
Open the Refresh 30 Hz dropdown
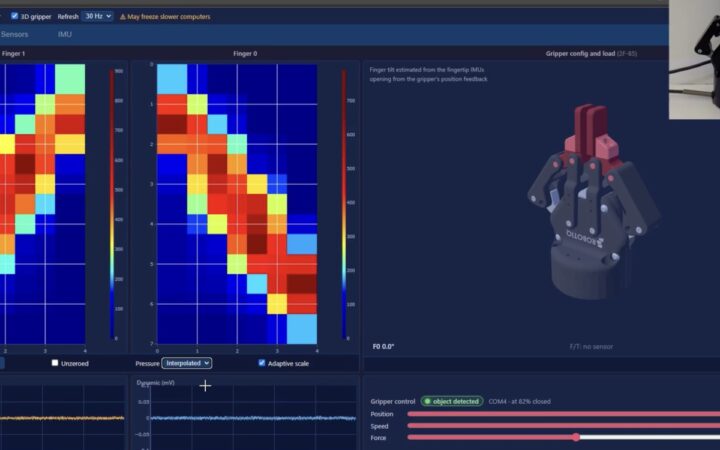[97, 16]
